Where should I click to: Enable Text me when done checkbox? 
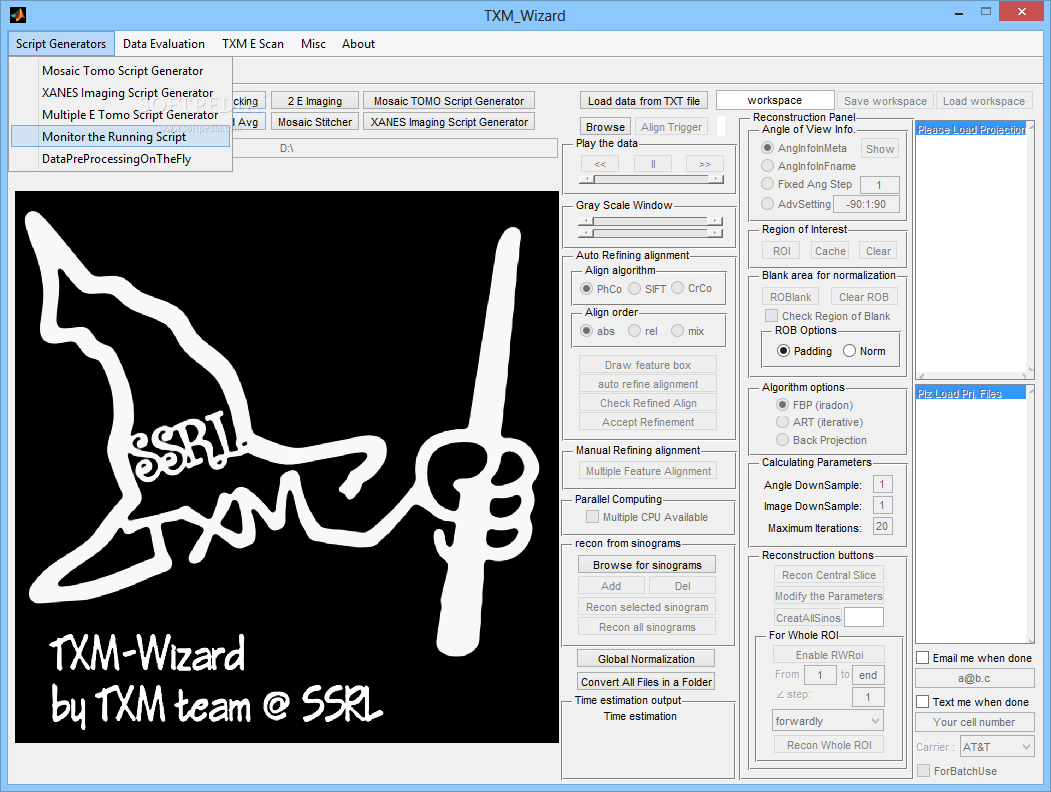(924, 702)
